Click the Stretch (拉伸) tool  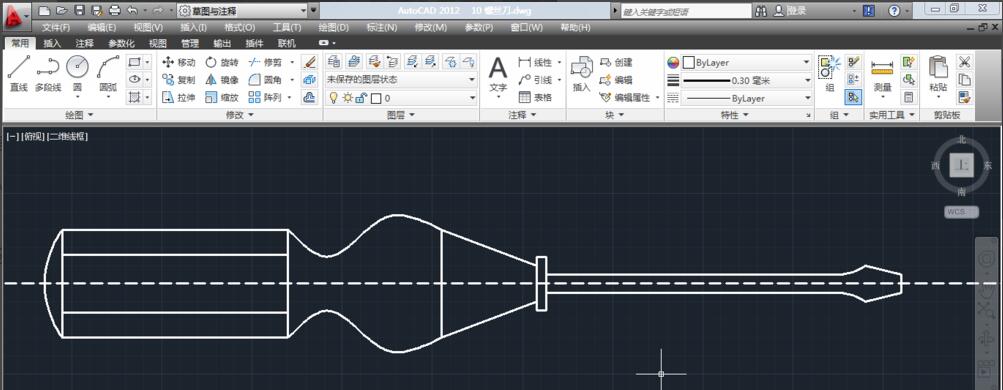(x=178, y=97)
